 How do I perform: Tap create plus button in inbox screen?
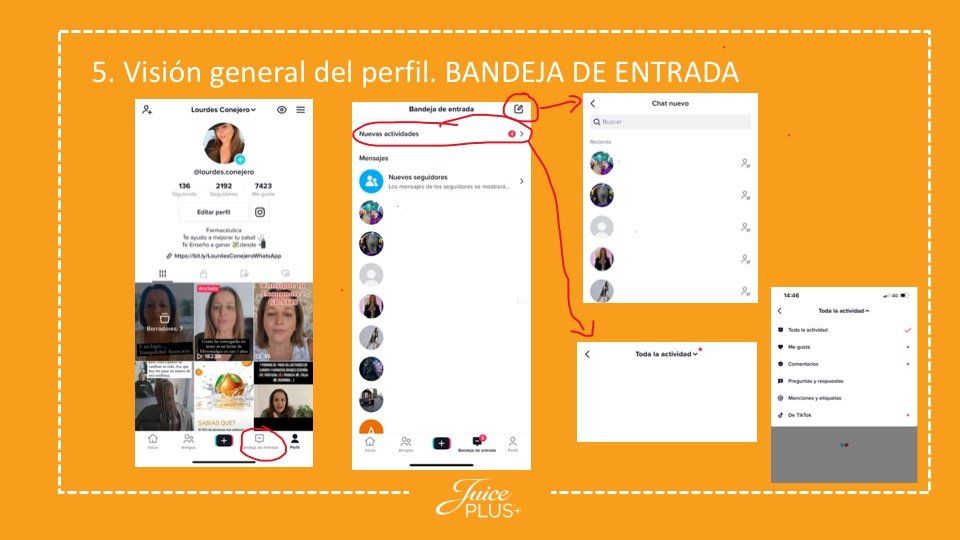[x=441, y=443]
